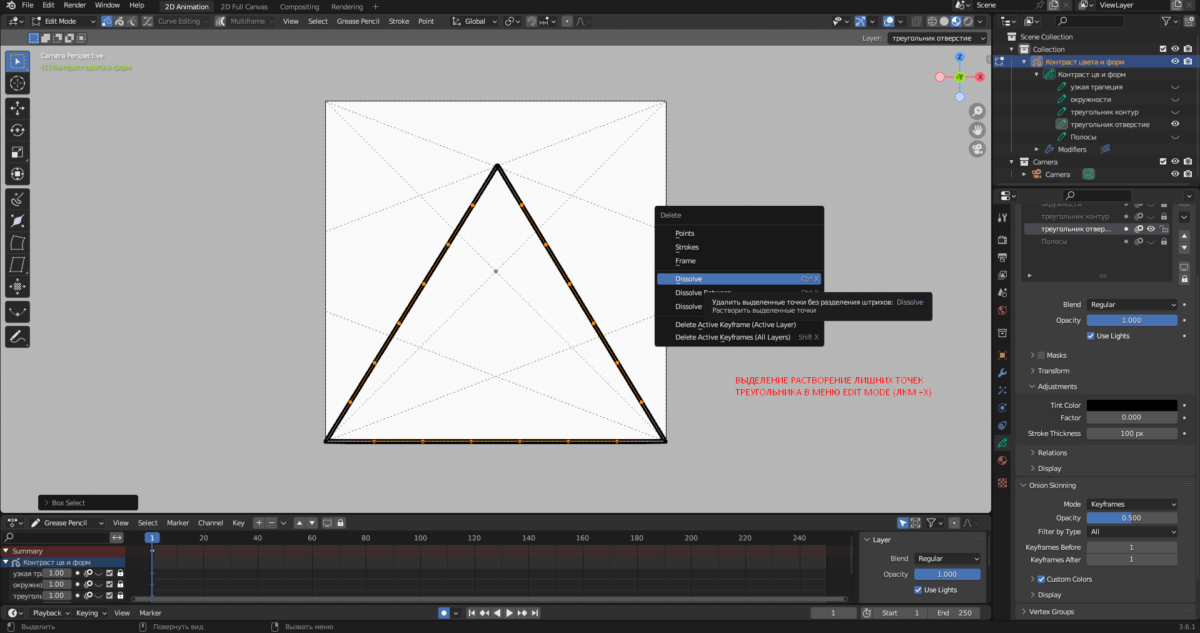Toggle Collection exclude checkbox in outliner
Image resolution: width=1200 pixels, height=633 pixels.
pyautogui.click(x=1161, y=49)
